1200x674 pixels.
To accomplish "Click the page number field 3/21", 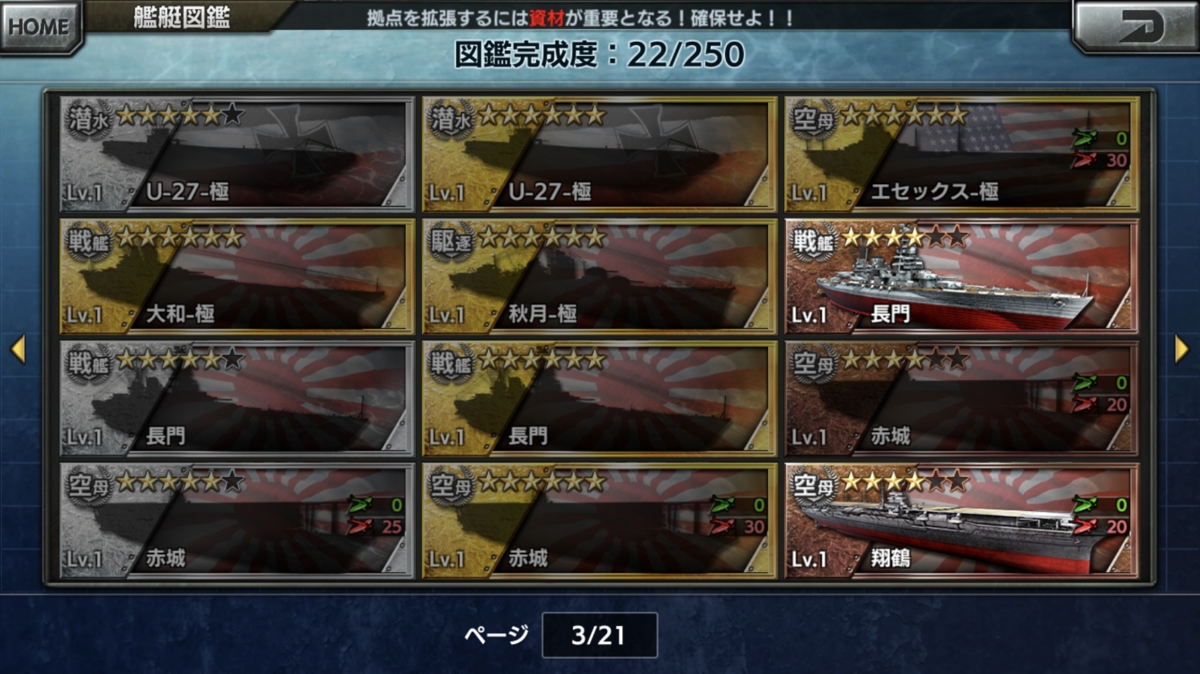I will 600,635.
